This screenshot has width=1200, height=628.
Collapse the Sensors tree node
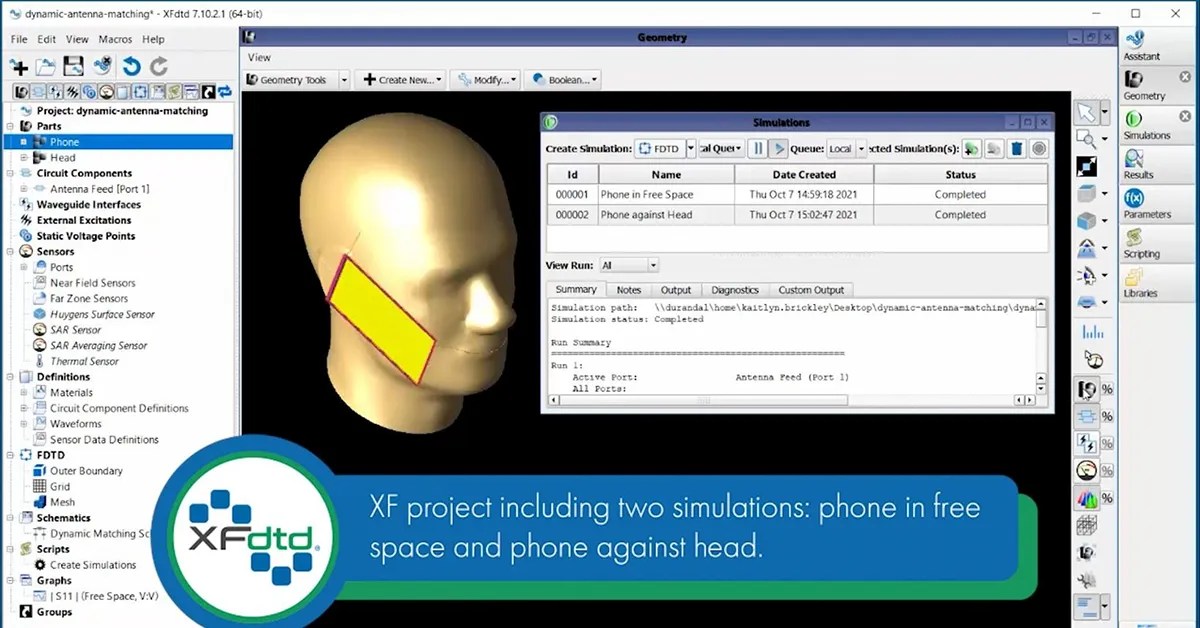(11, 252)
